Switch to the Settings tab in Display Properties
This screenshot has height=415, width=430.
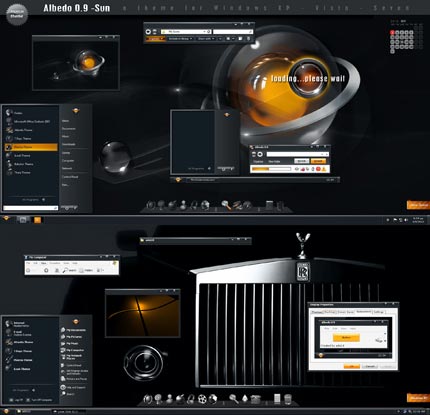coord(378,312)
